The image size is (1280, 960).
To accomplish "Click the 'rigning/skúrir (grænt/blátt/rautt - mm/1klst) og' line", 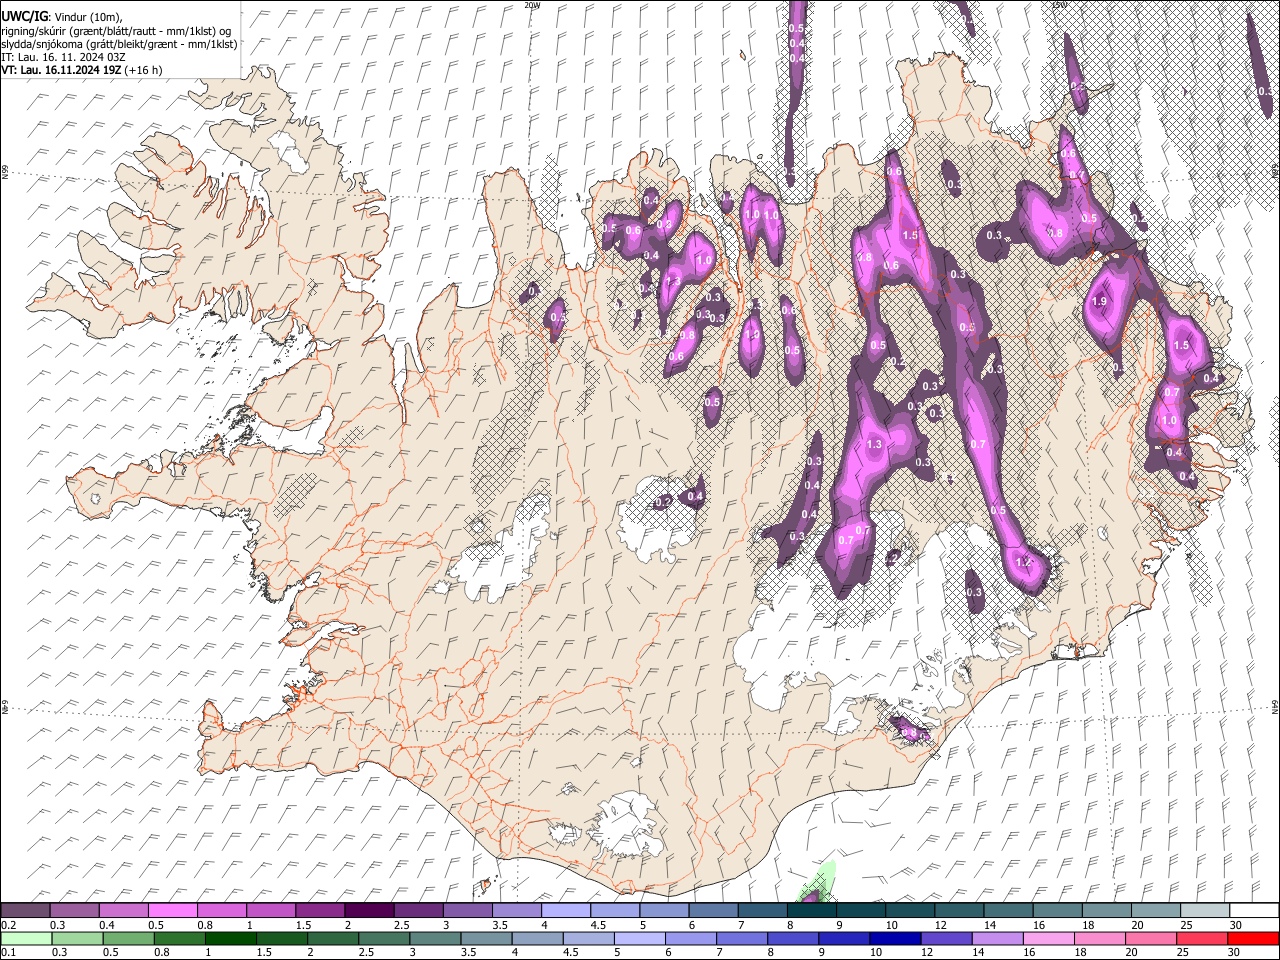I will point(117,31).
